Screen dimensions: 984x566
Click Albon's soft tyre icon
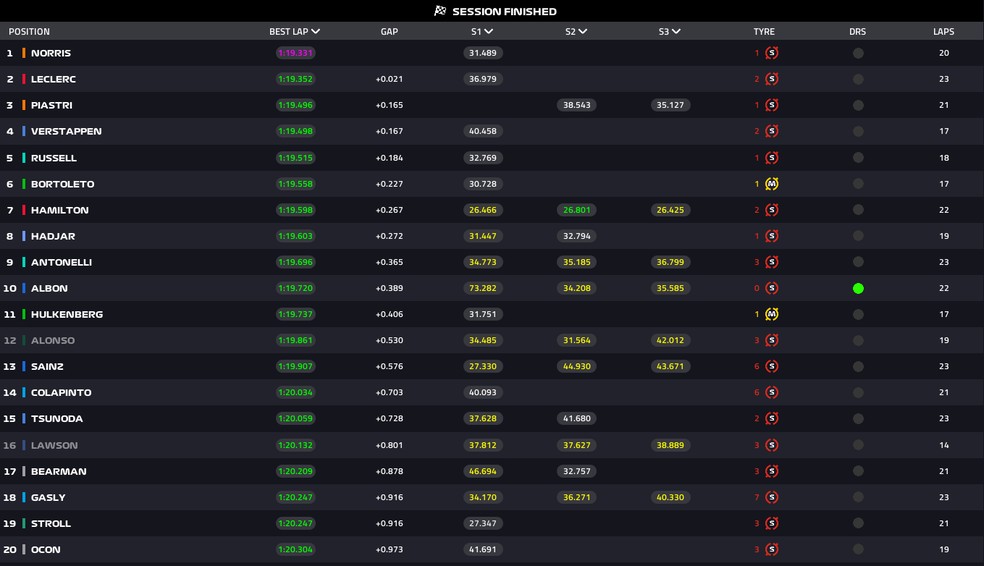772,288
